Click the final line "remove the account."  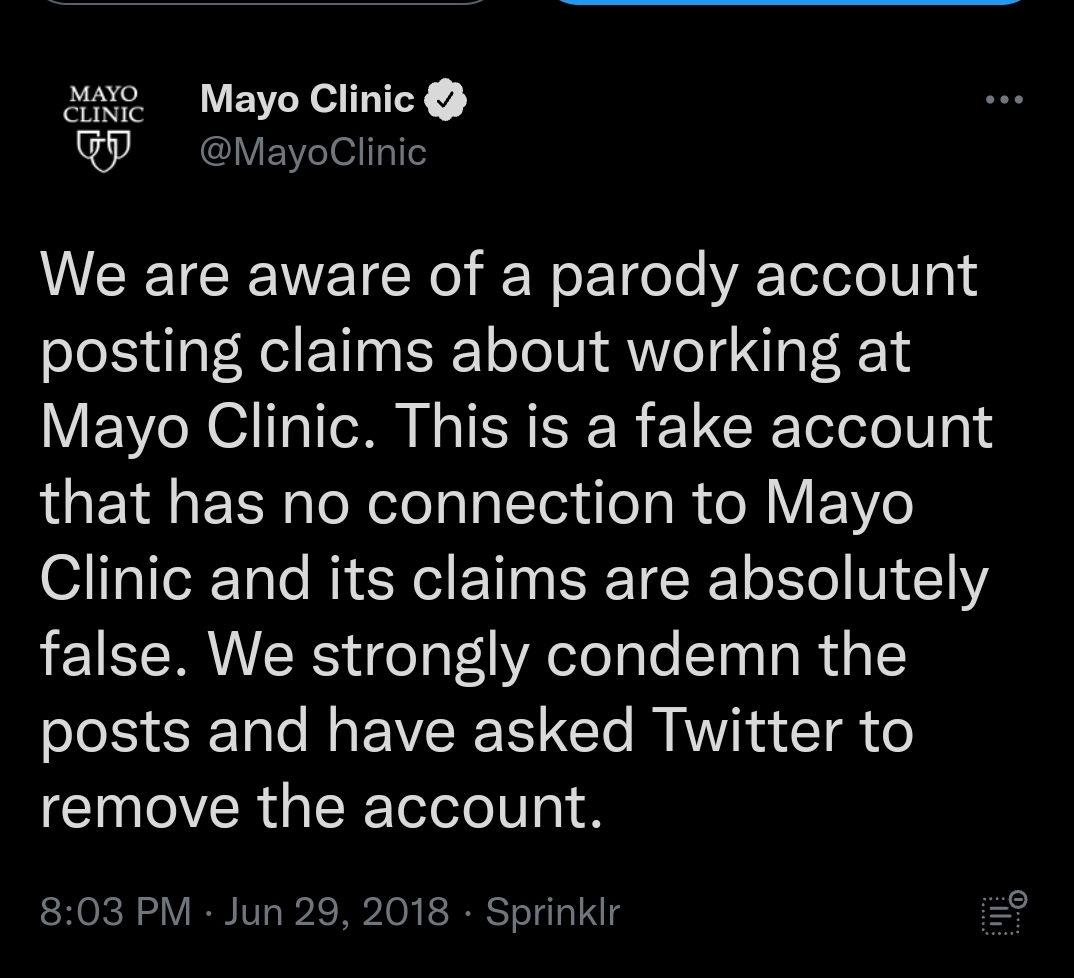(321, 807)
